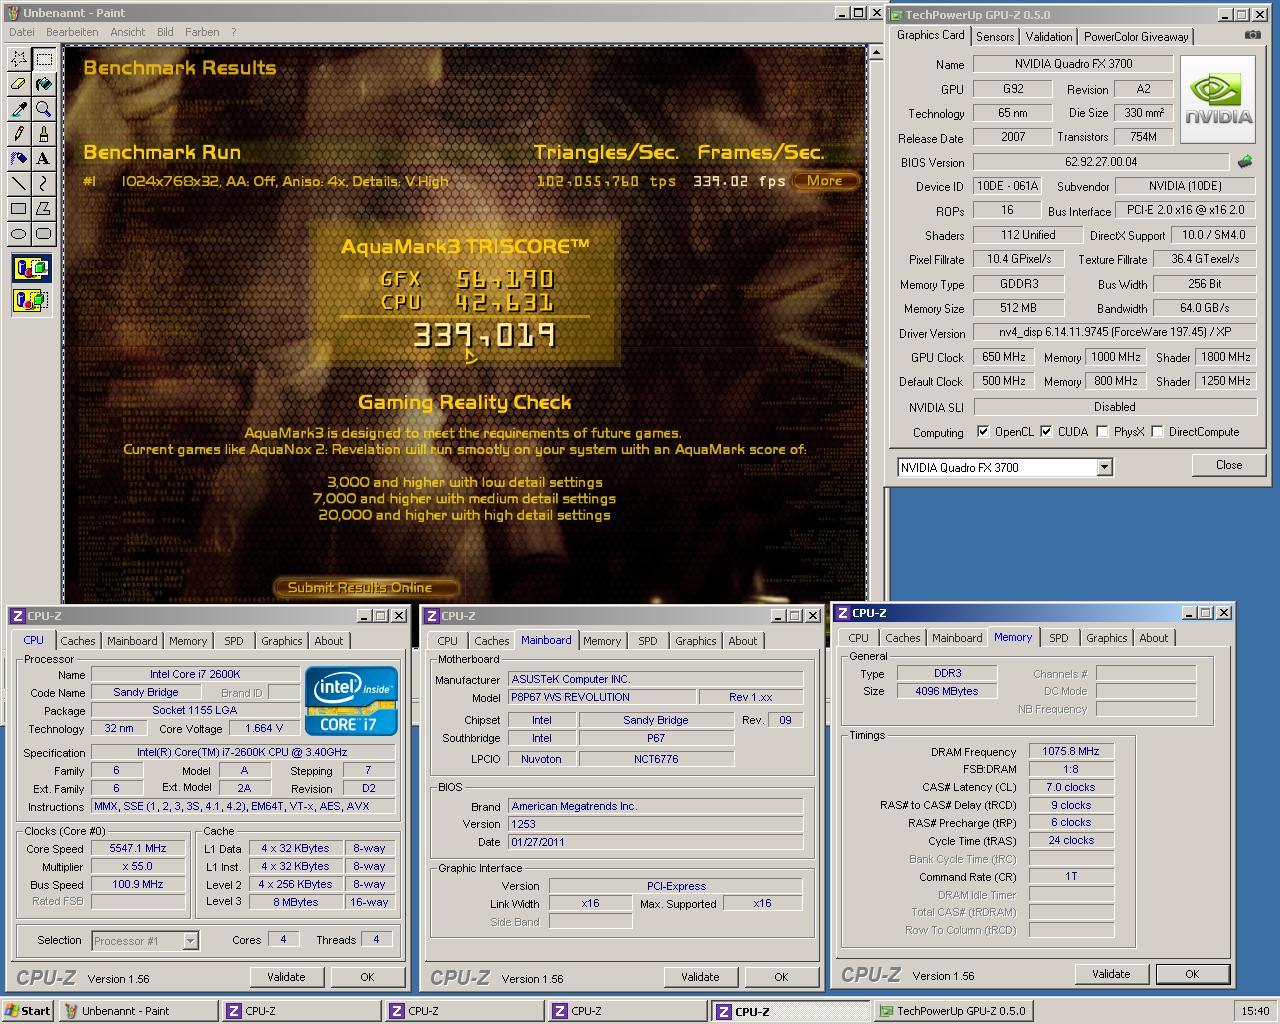Viewport: 1280px width, 1024px height.
Task: Choose the transparent selection option in Paint
Action: click(31, 299)
